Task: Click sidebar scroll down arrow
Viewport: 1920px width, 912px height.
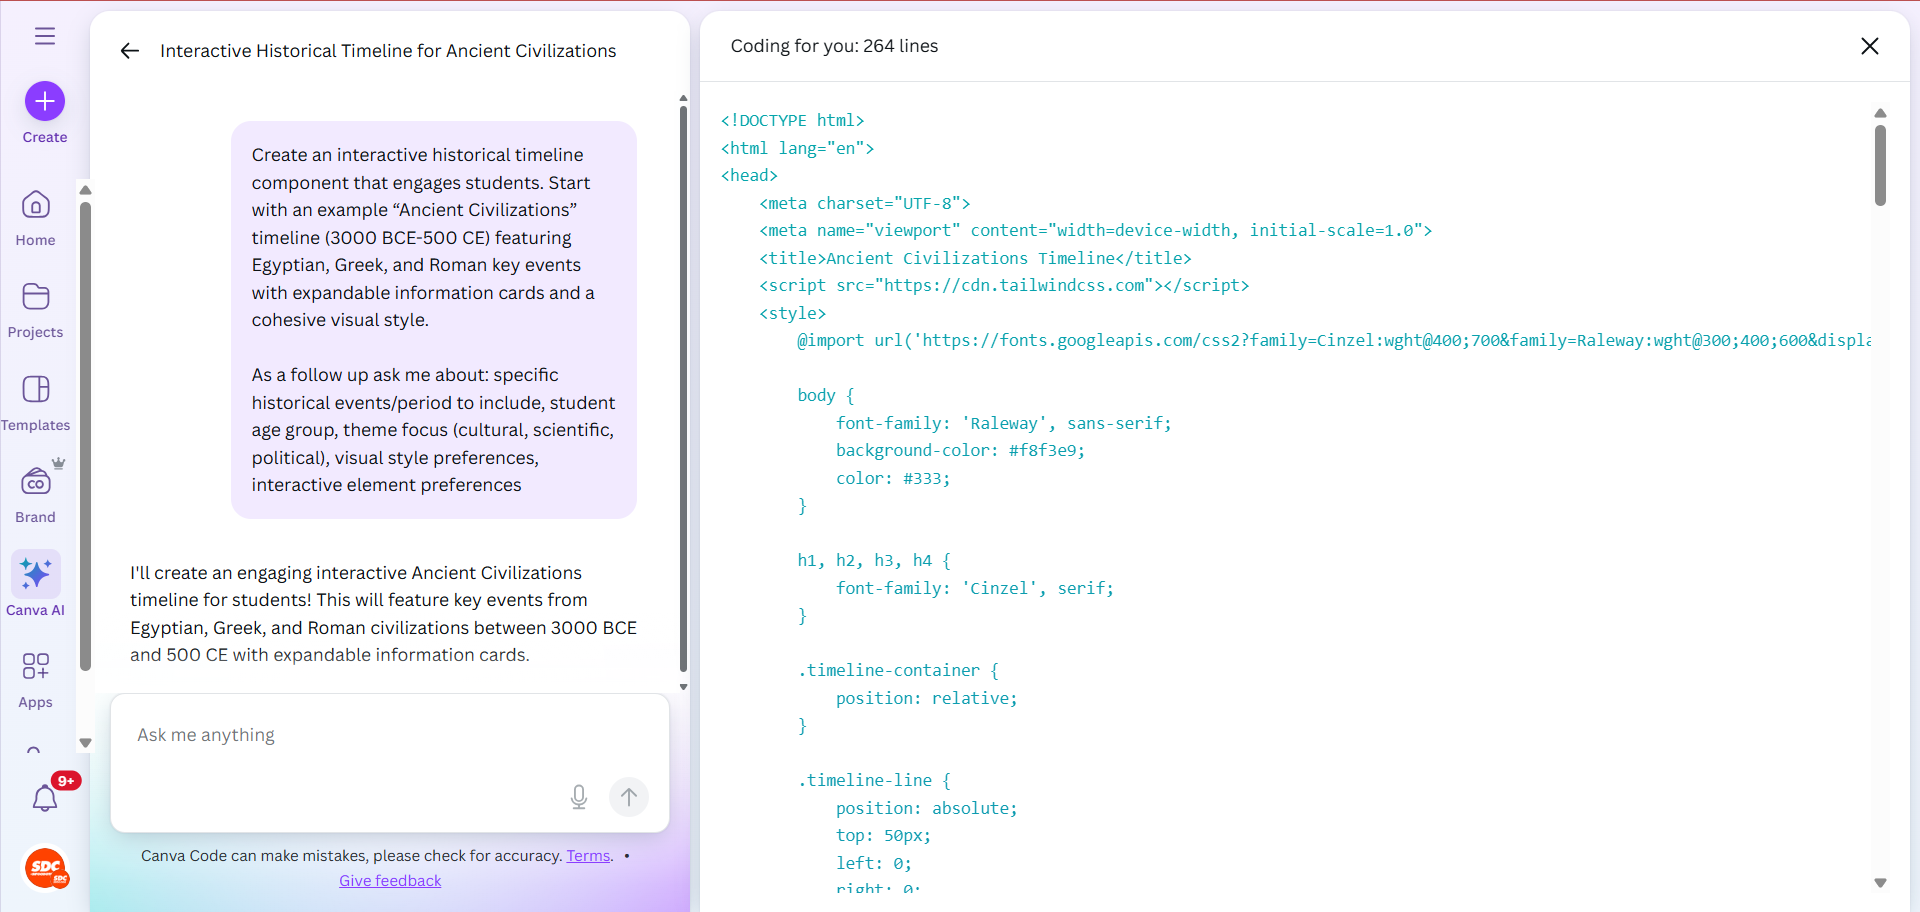Action: point(85,743)
